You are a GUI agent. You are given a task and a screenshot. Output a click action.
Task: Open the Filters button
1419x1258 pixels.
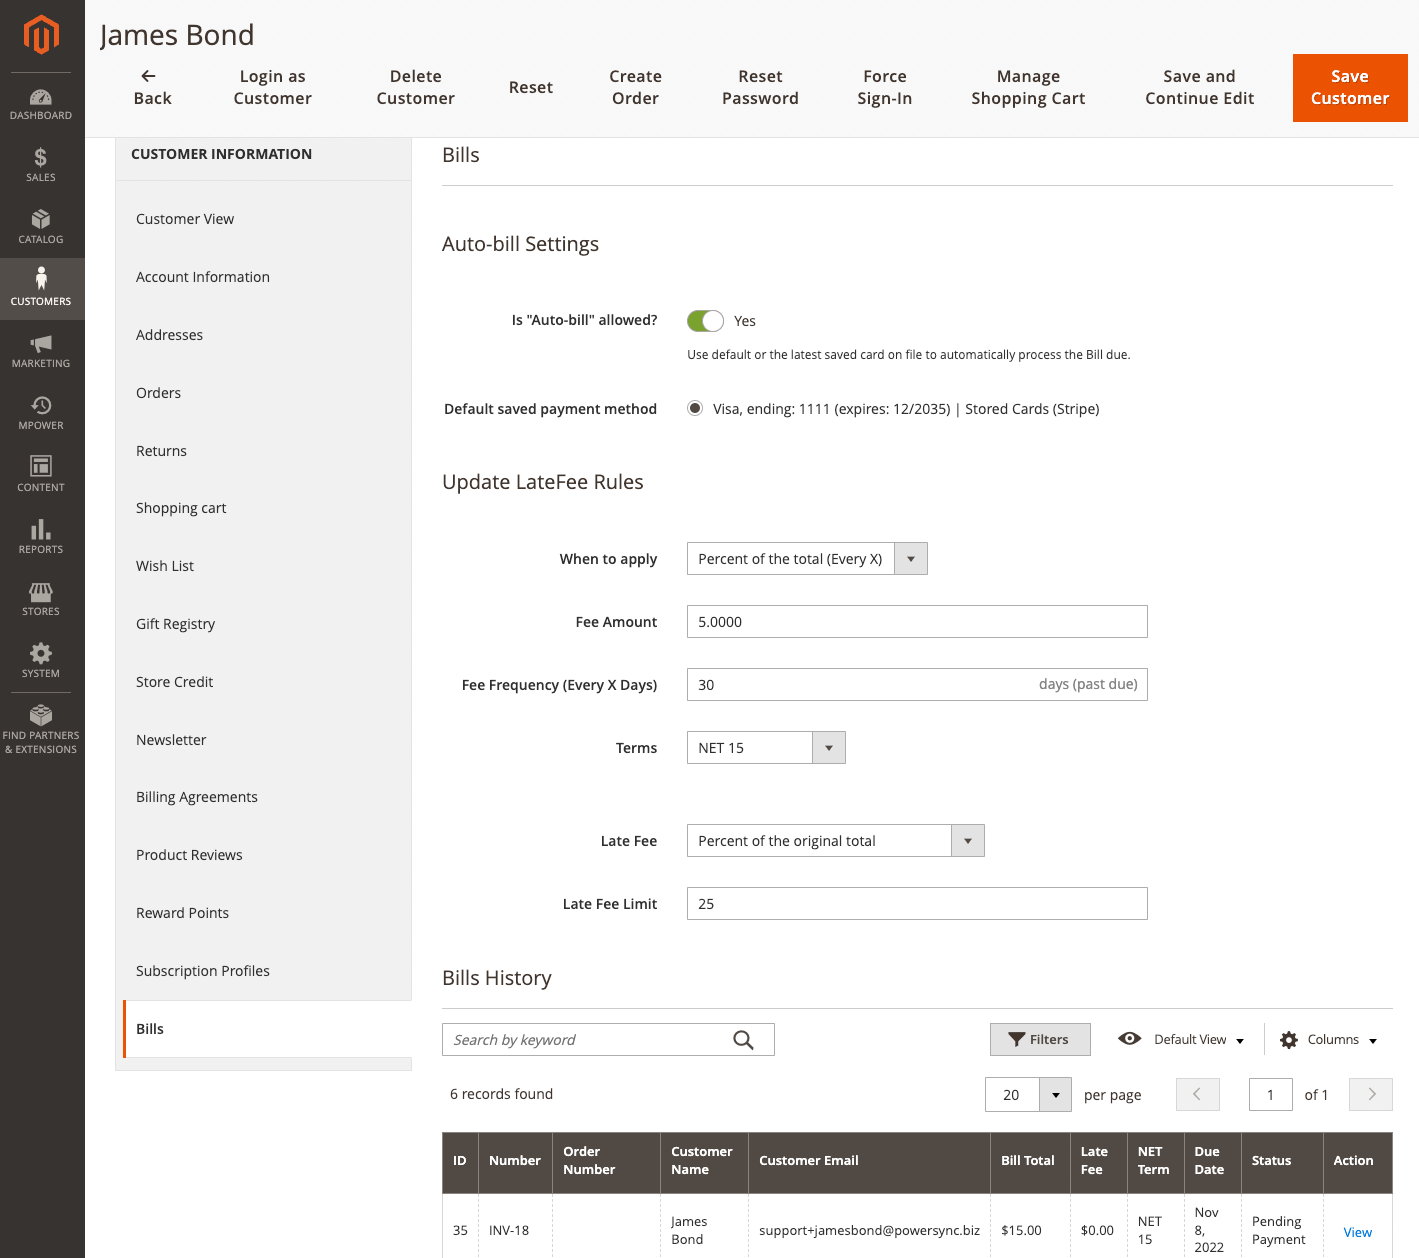(x=1040, y=1040)
